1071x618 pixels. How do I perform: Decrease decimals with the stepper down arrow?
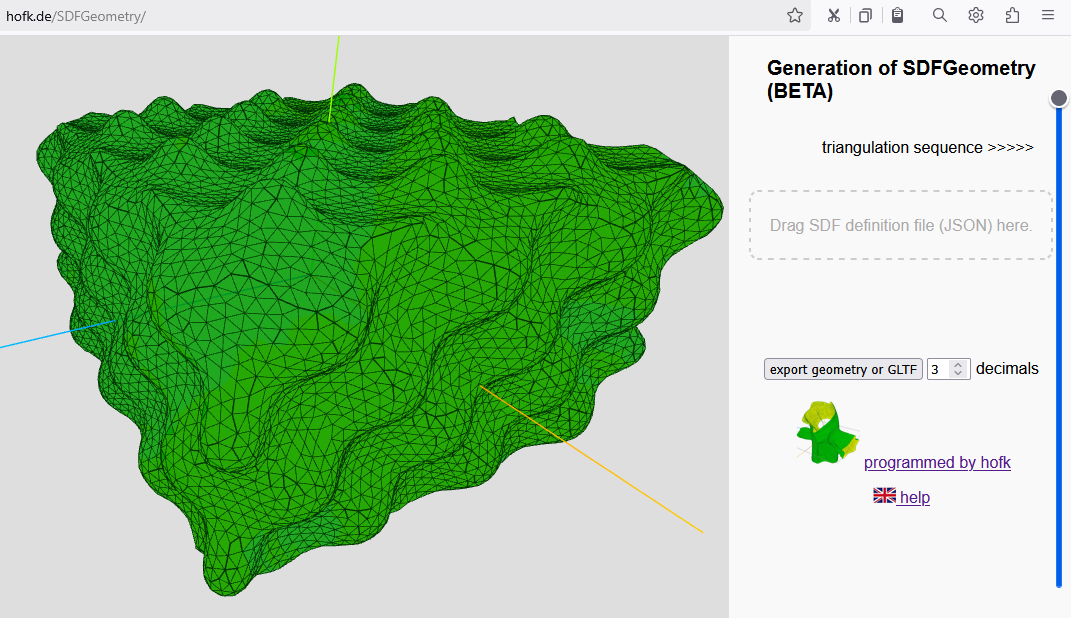pos(958,374)
